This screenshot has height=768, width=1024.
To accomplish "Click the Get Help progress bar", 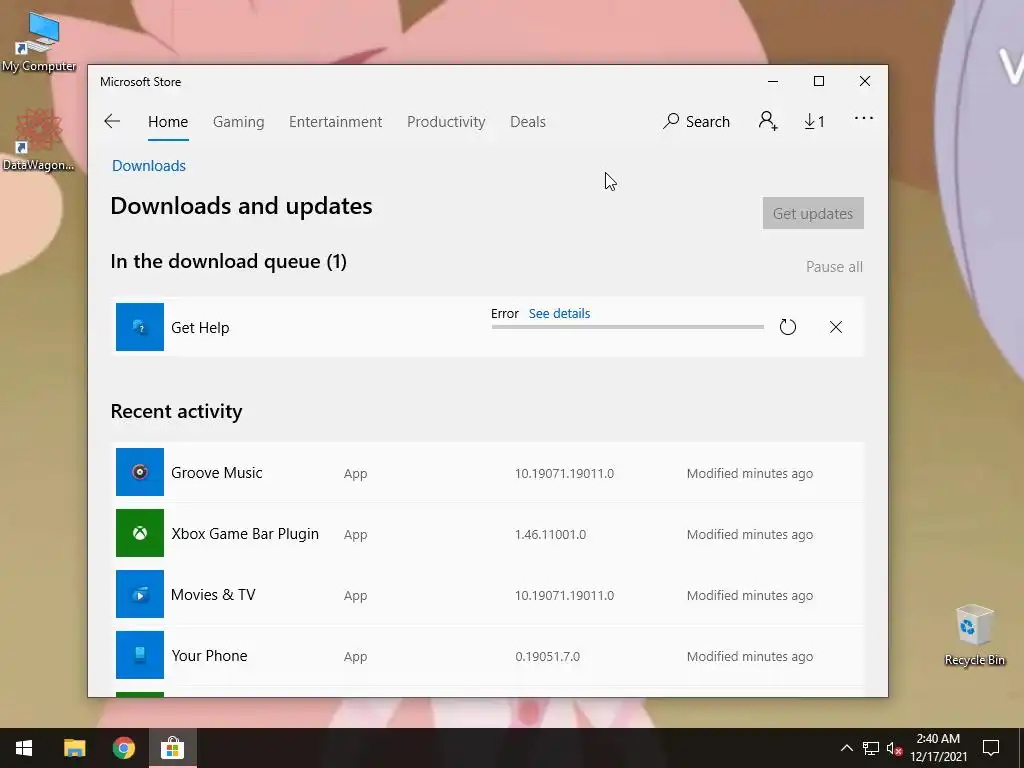I will [627, 327].
